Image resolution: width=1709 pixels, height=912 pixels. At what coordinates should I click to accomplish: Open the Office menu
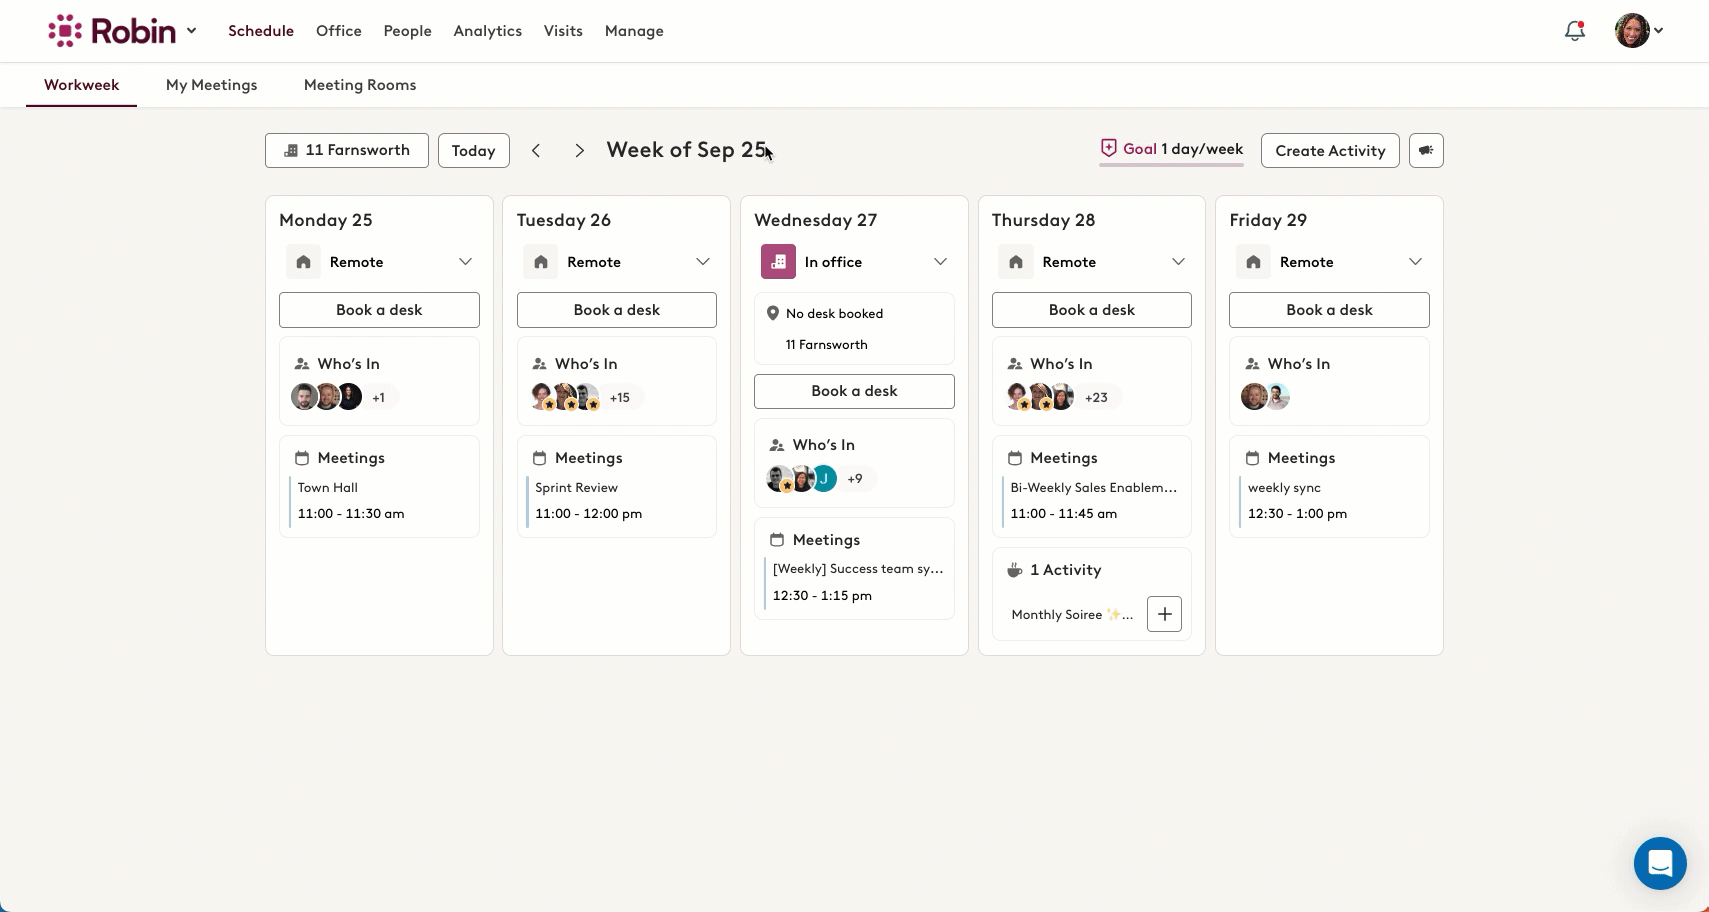(x=339, y=31)
